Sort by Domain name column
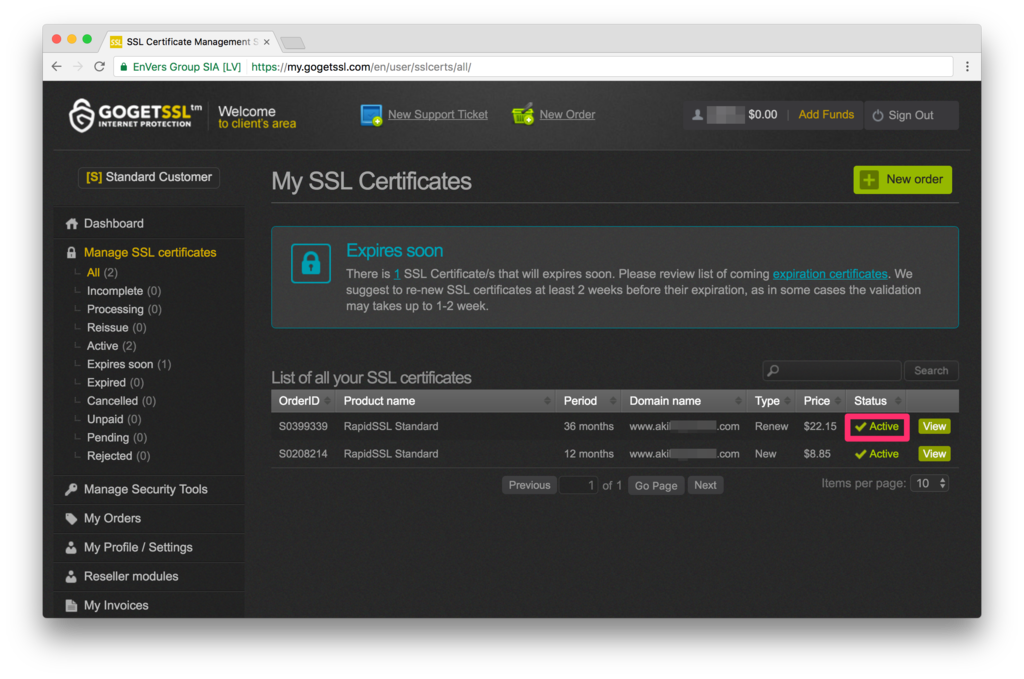This screenshot has width=1024, height=679. [684, 401]
